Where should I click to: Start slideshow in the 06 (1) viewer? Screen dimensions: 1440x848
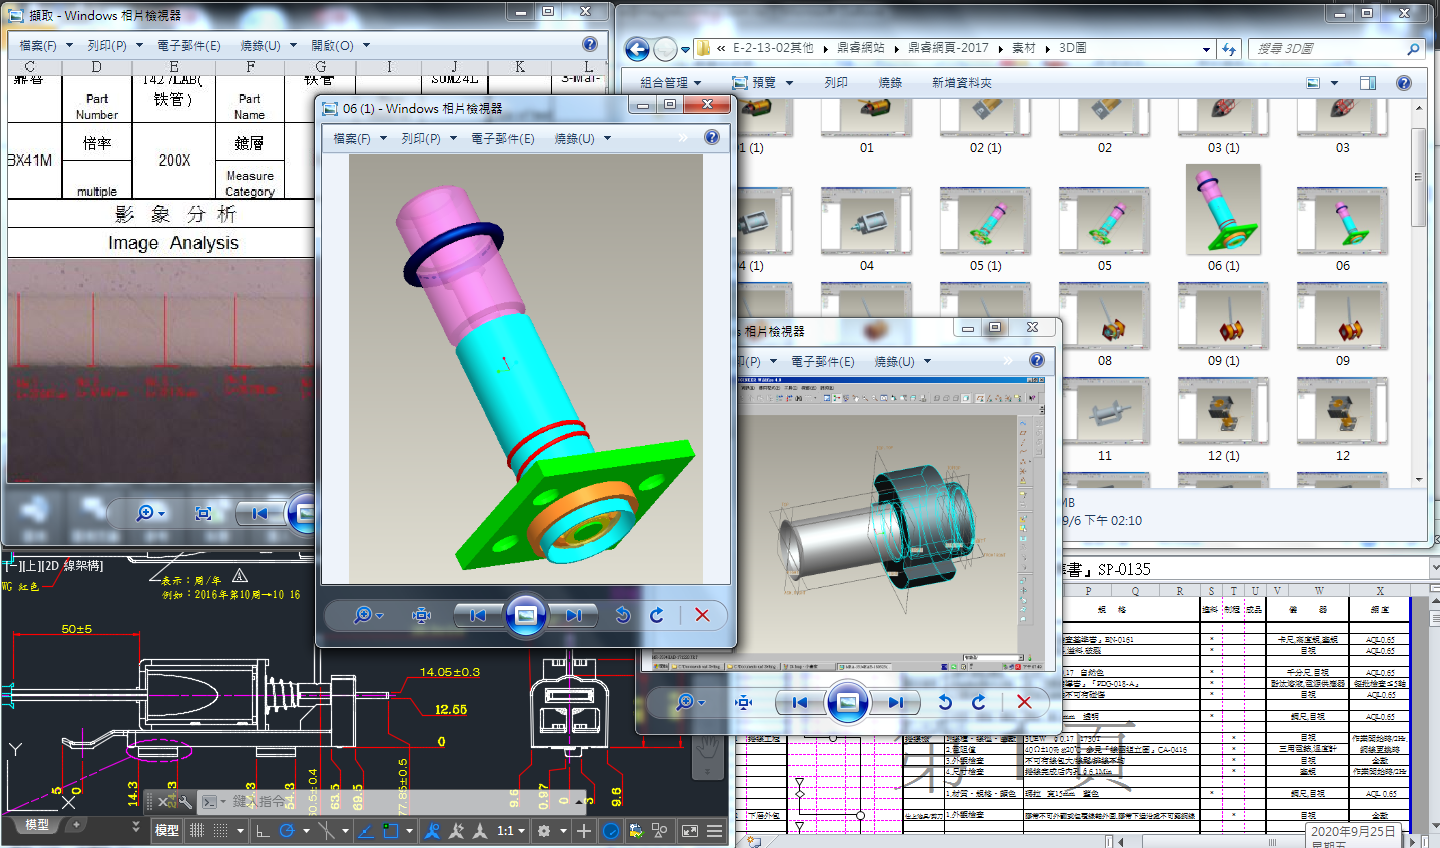click(x=525, y=615)
